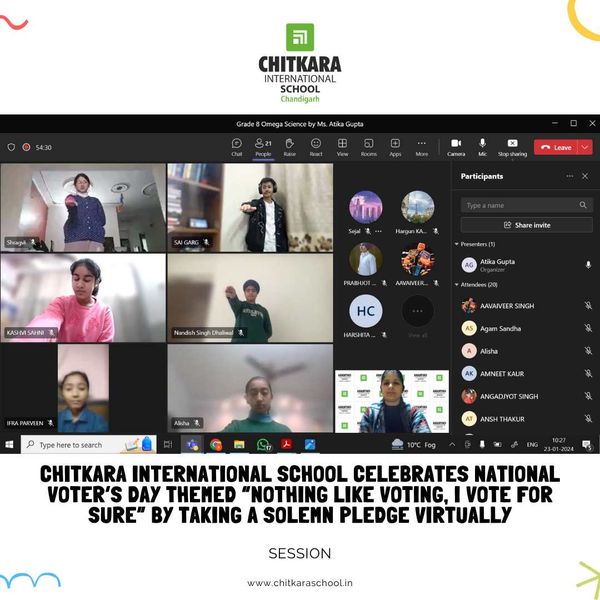Click View all participants ellipsis tile
Viewport: 600px width, 600px height.
pyautogui.click(x=417, y=311)
